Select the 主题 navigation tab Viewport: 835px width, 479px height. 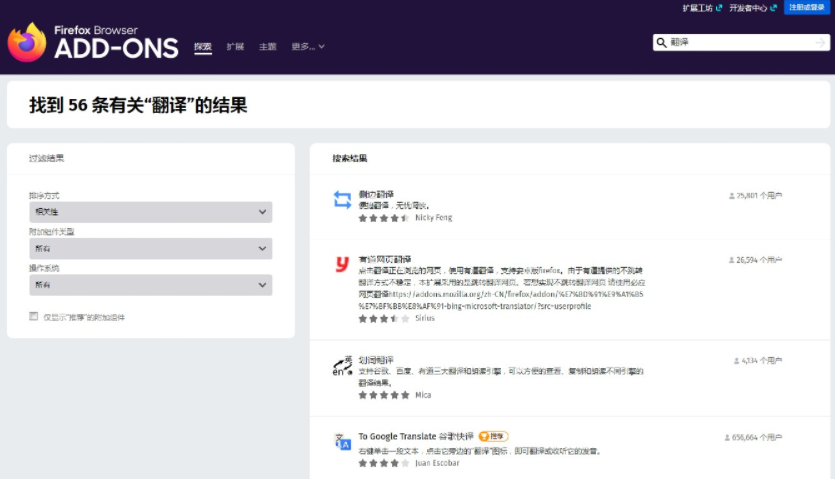268,47
